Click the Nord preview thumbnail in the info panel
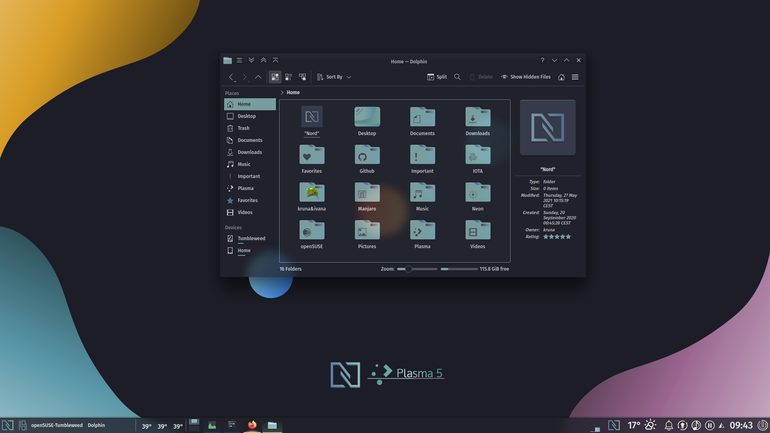Viewport: 770px width, 433px height. (x=548, y=128)
